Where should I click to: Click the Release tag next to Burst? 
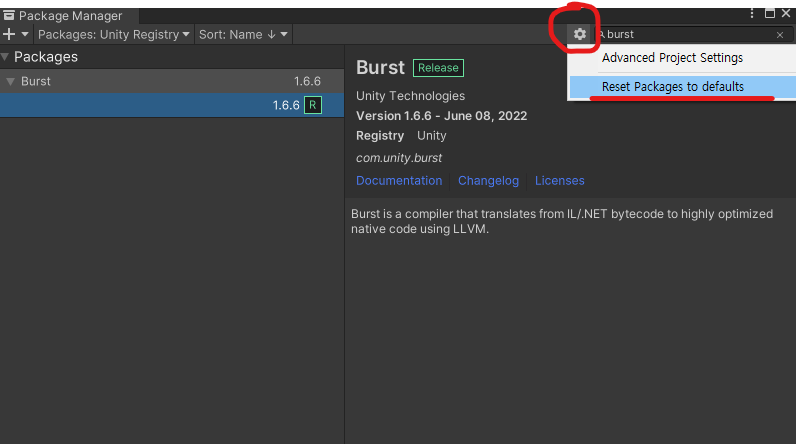(x=438, y=68)
